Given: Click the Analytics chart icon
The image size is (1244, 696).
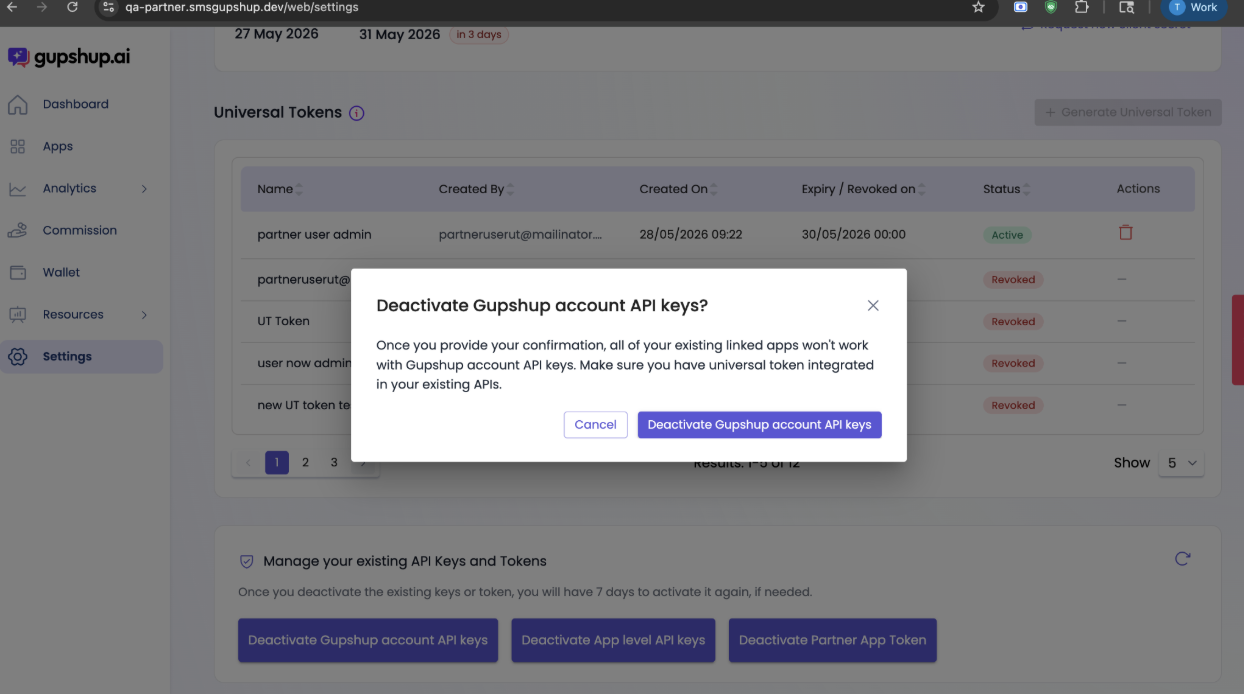Looking at the screenshot, I should 17,188.
